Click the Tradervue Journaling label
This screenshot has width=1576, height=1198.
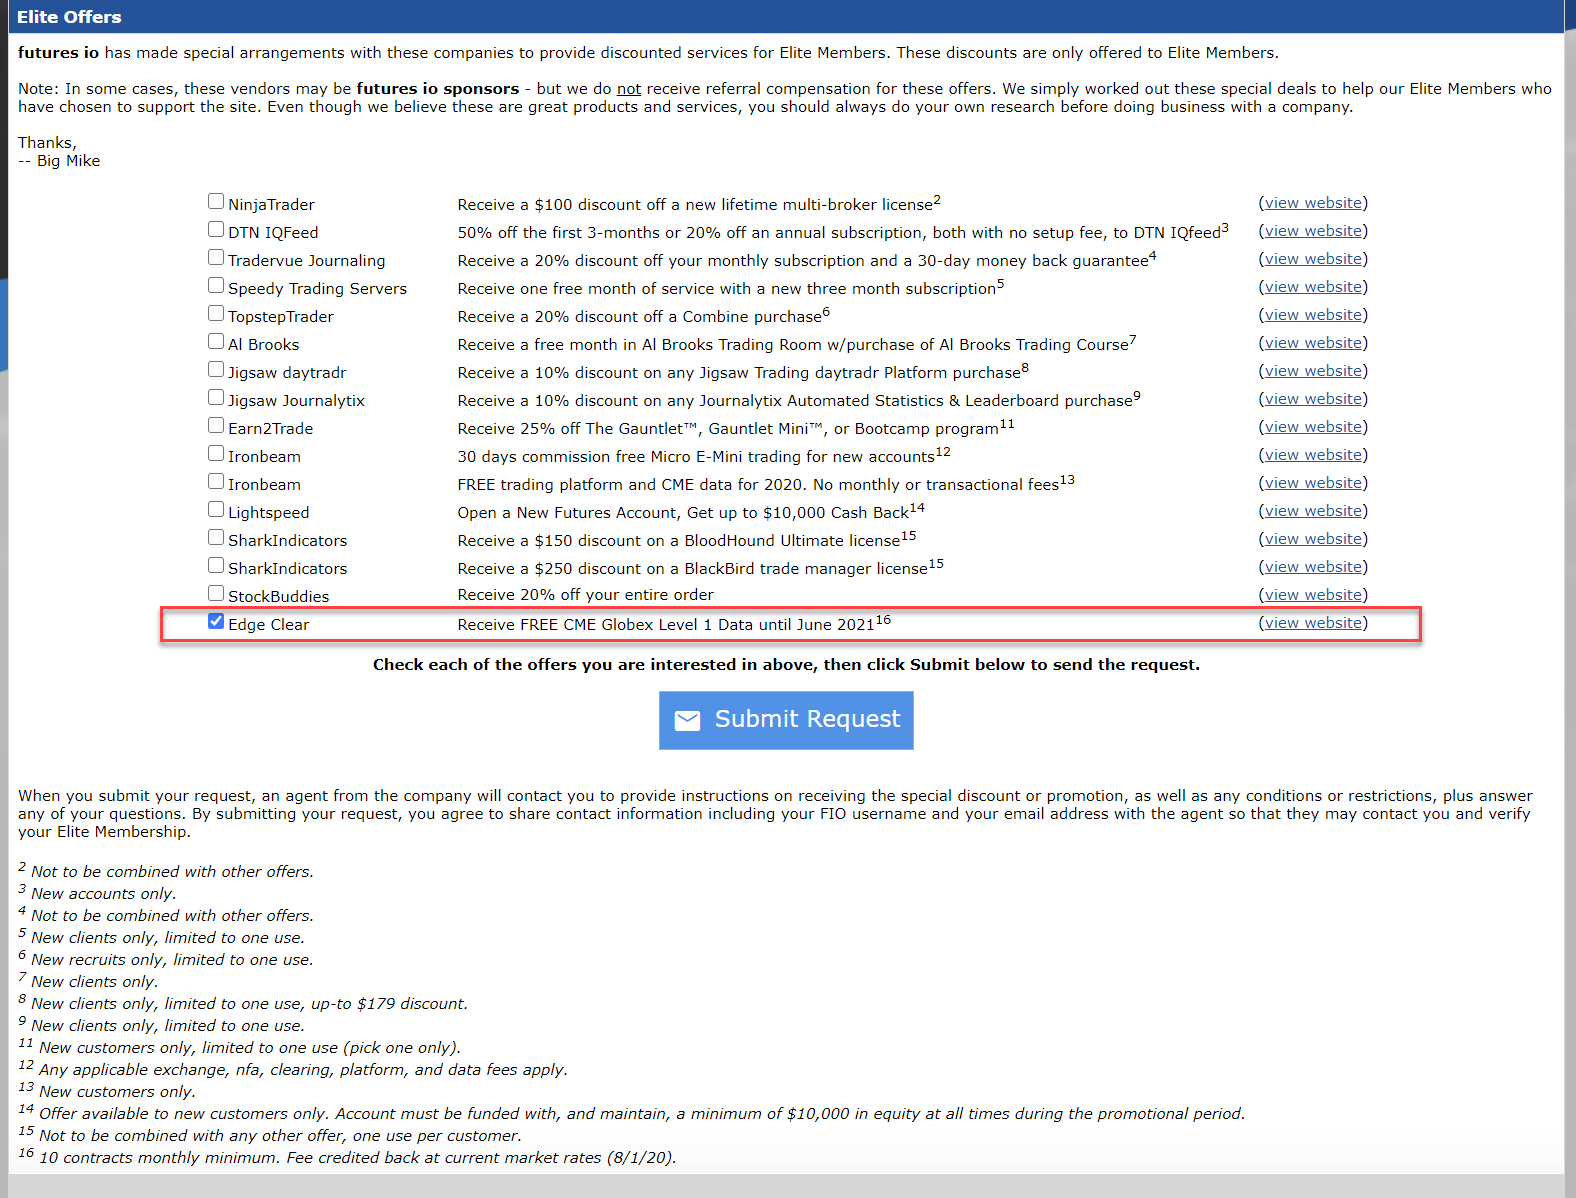pos(306,260)
